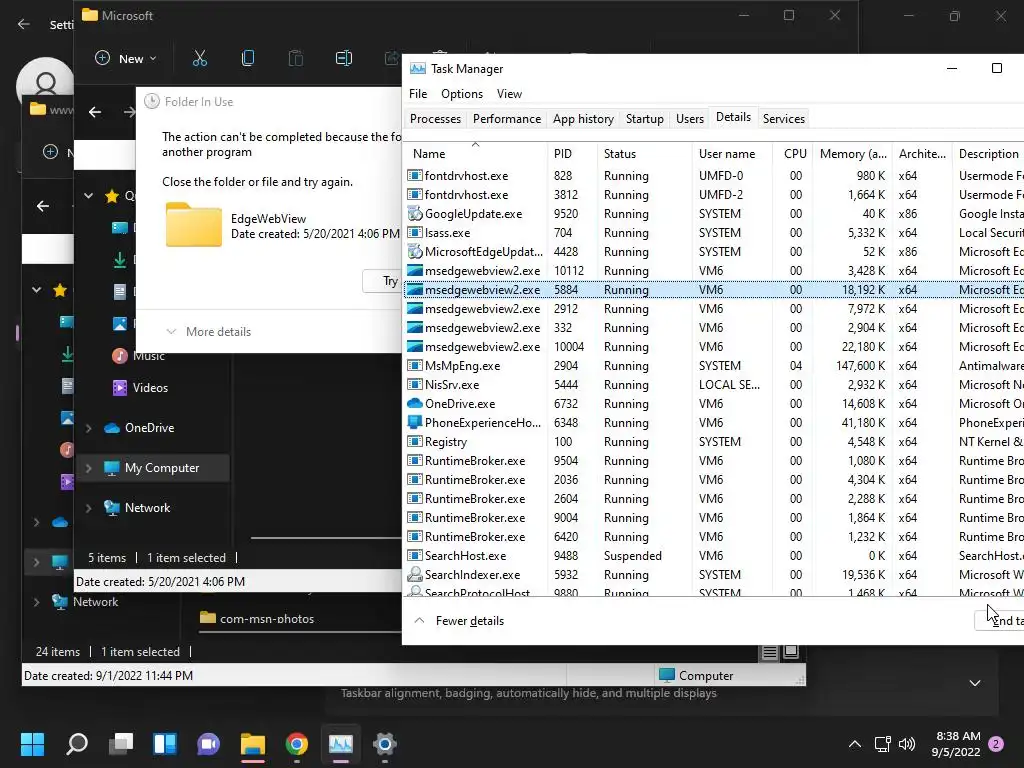The width and height of the screenshot is (1024, 768).
Task: Click the notification count badge
Action: pos(997,744)
